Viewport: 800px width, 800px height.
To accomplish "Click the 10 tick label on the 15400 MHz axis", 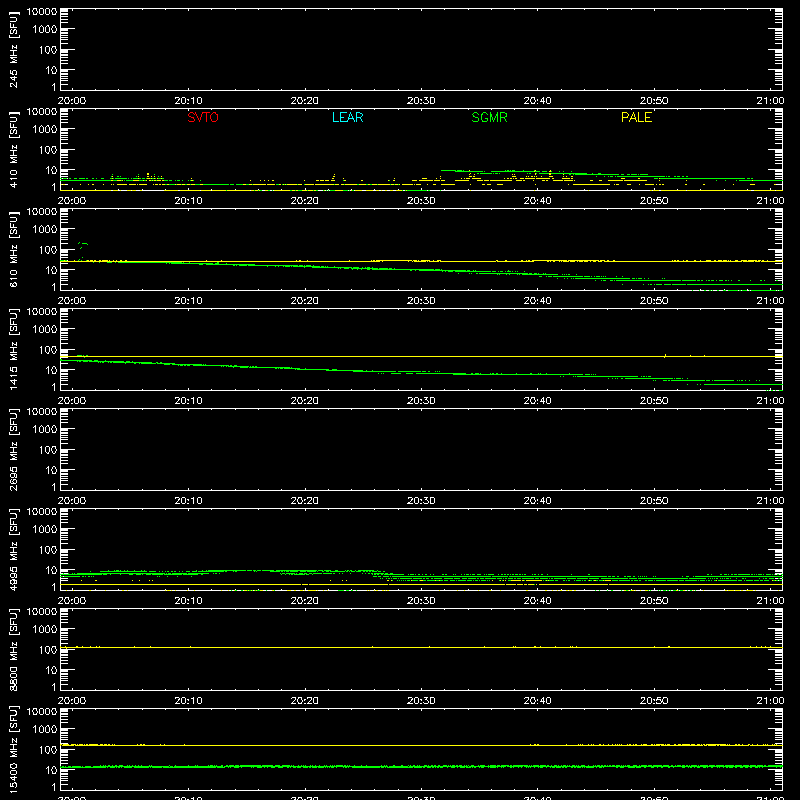I will [51, 770].
